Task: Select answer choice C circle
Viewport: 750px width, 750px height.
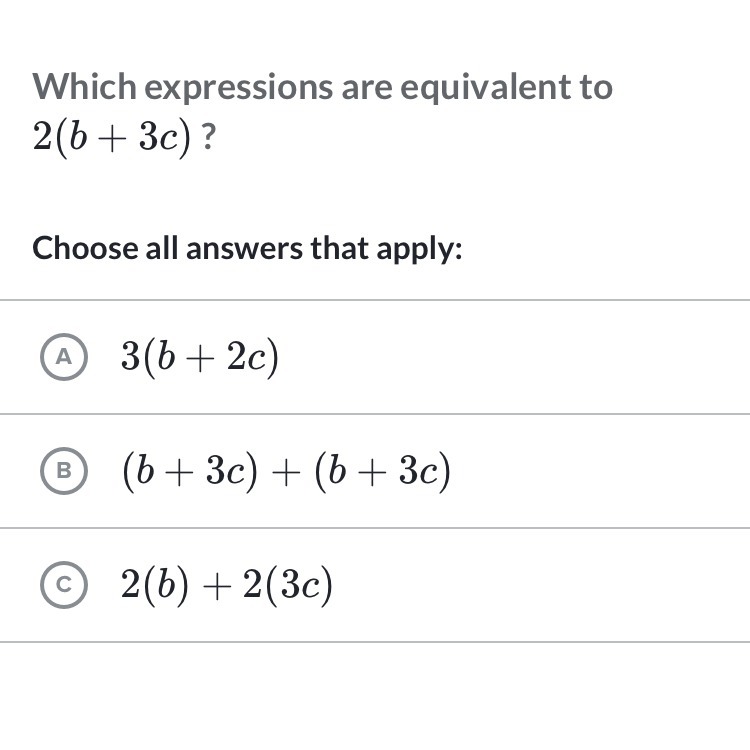Action: [64, 585]
